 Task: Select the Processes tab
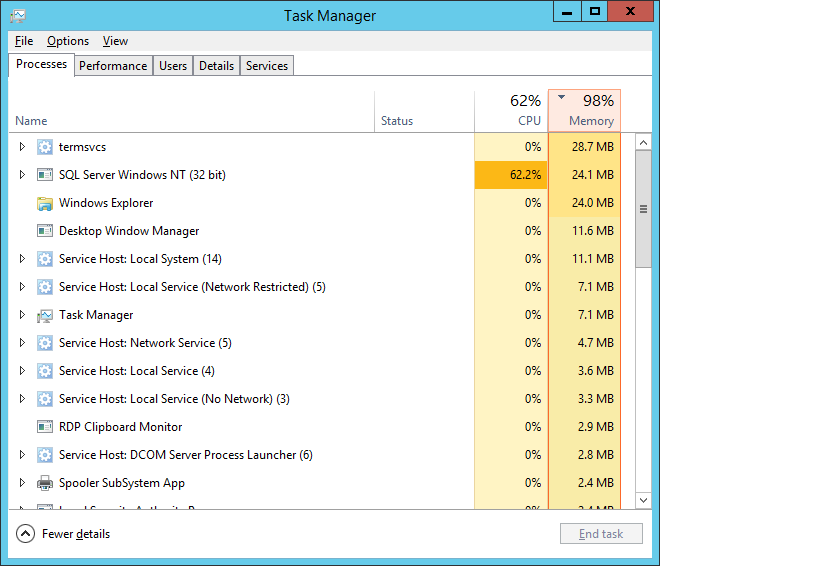click(41, 64)
